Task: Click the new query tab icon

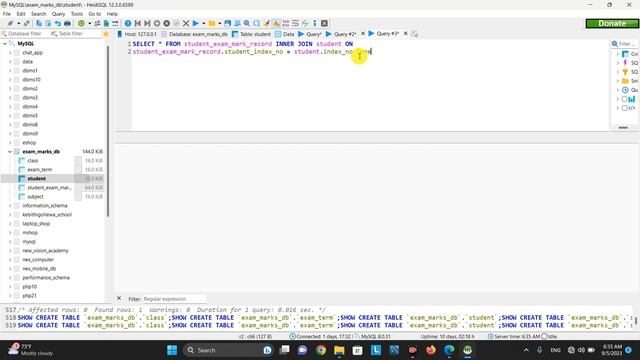Action: (x=414, y=34)
